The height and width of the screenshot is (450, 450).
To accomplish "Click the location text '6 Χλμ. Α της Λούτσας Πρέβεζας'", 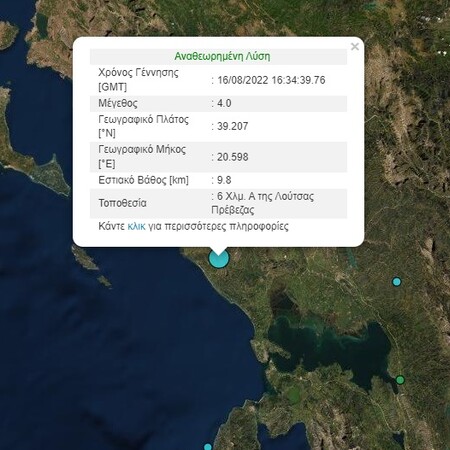I will pyautogui.click(x=263, y=203).
